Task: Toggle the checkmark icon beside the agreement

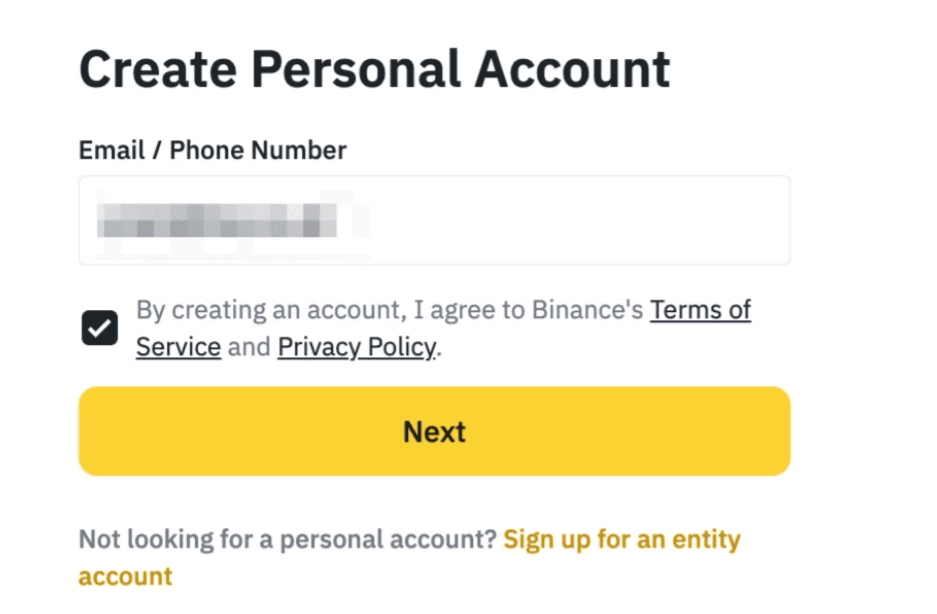Action: (99, 328)
